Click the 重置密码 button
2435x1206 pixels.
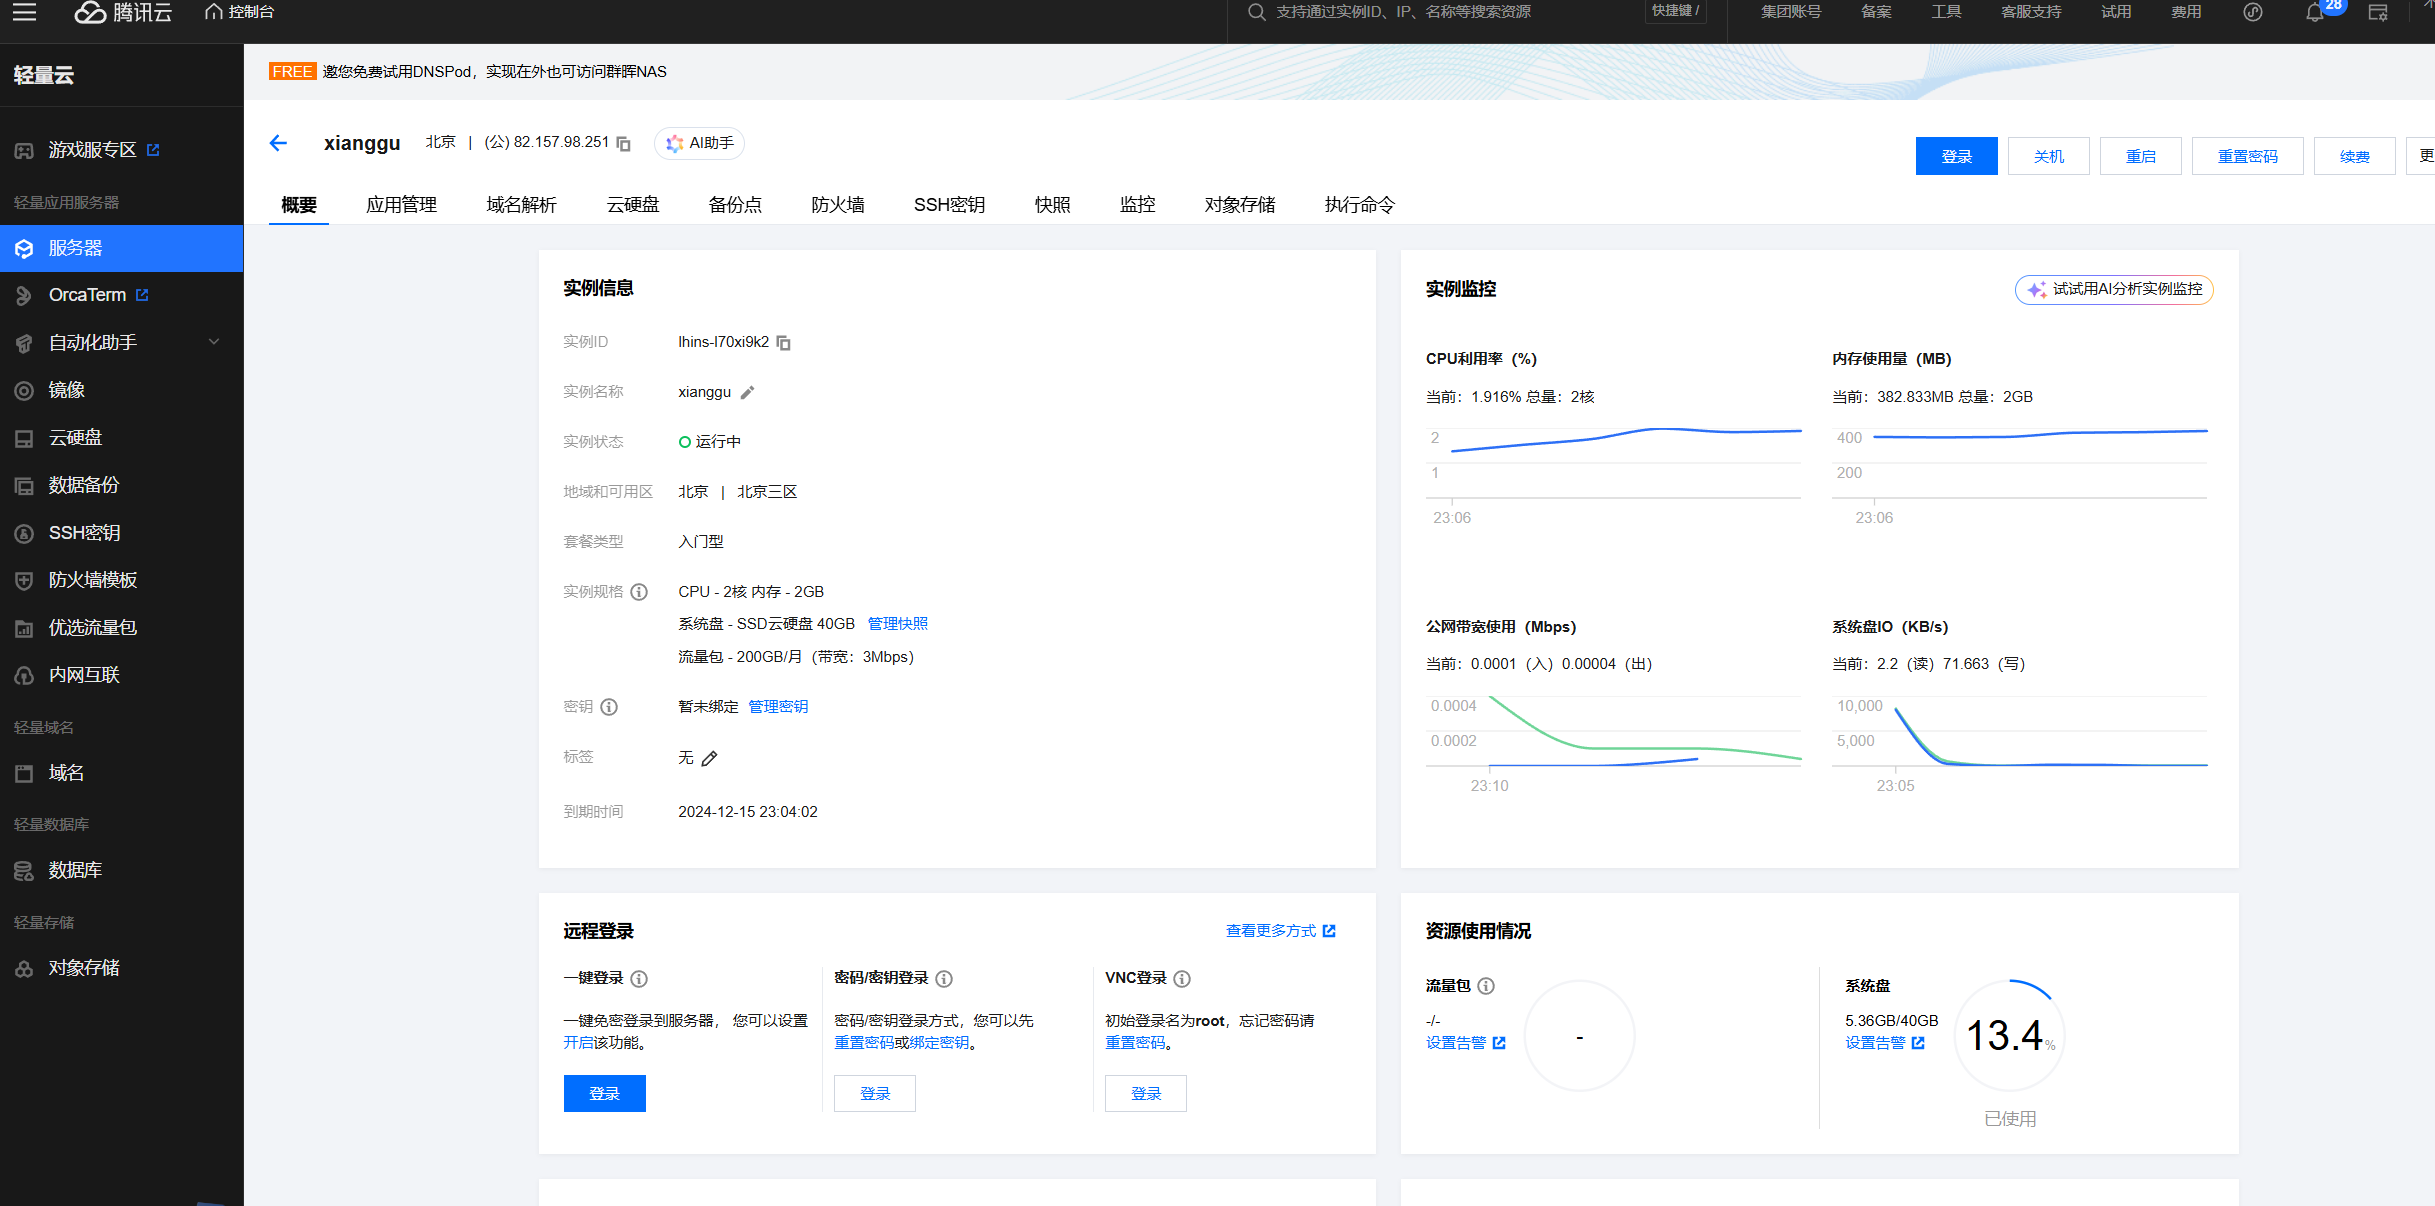[x=2247, y=156]
